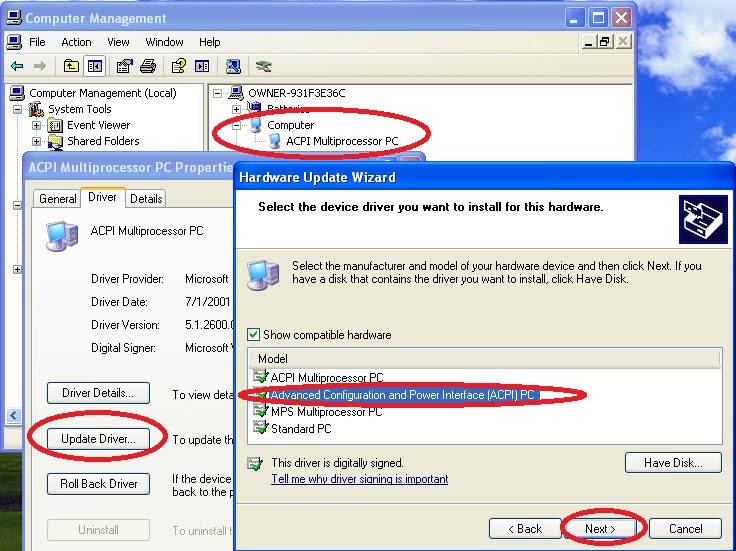
Task: Expand the Batteries device category
Action: 237,109
